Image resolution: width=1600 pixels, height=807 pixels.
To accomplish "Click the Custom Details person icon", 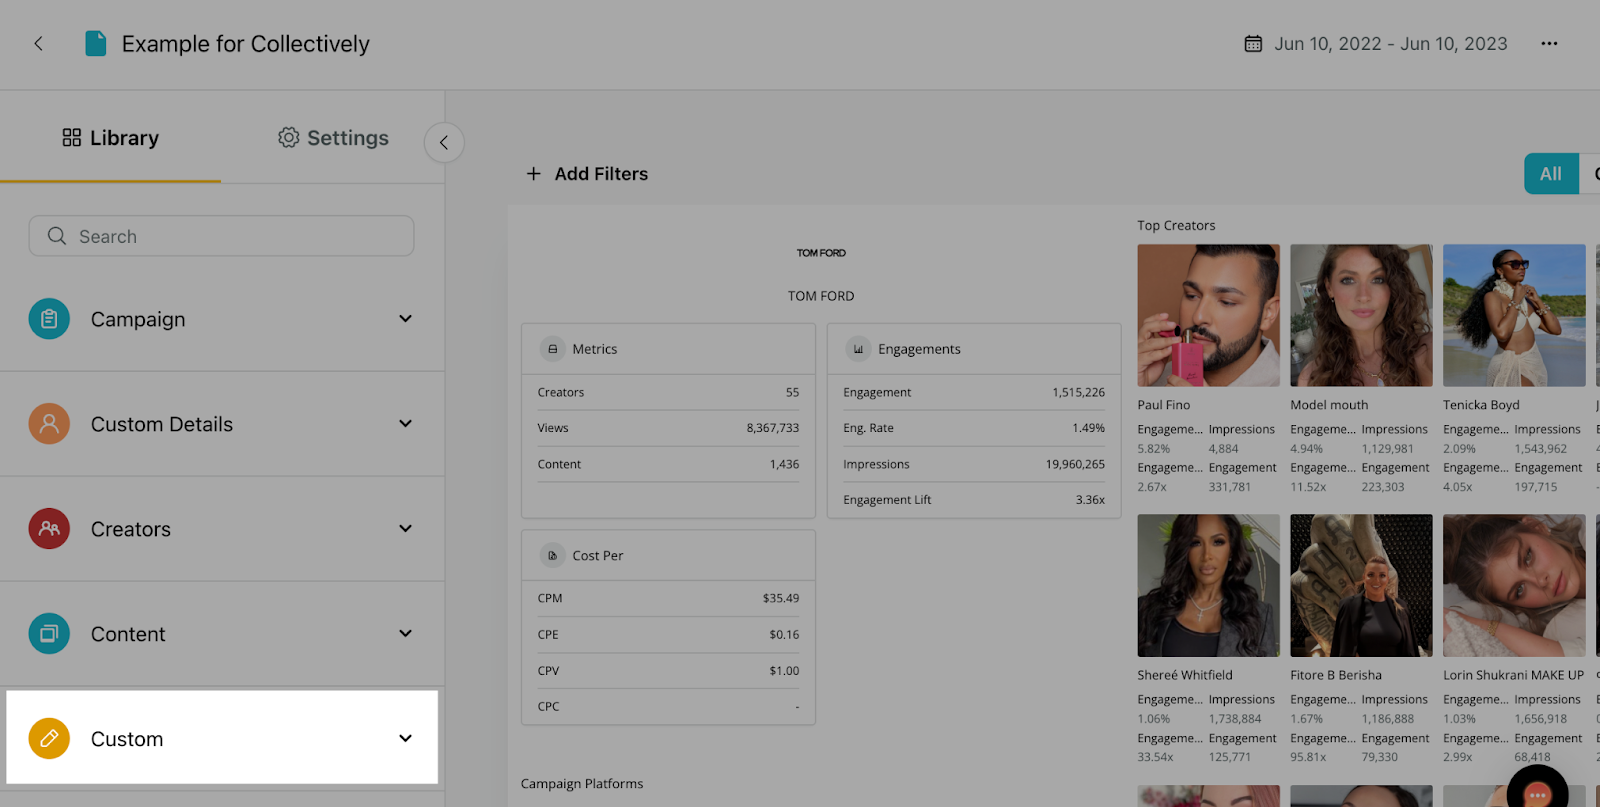I will pos(49,424).
